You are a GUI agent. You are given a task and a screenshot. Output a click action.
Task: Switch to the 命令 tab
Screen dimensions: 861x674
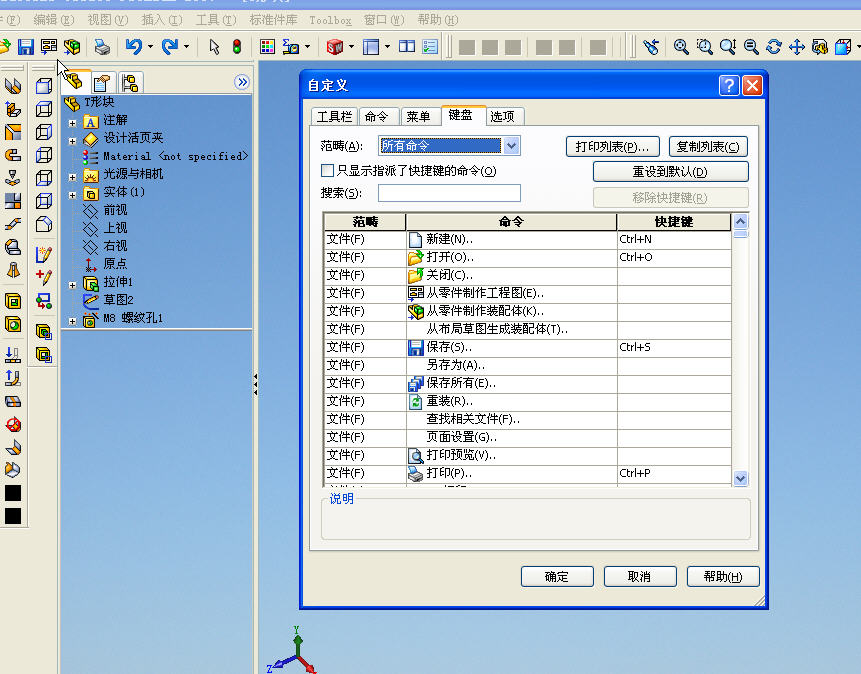point(376,116)
